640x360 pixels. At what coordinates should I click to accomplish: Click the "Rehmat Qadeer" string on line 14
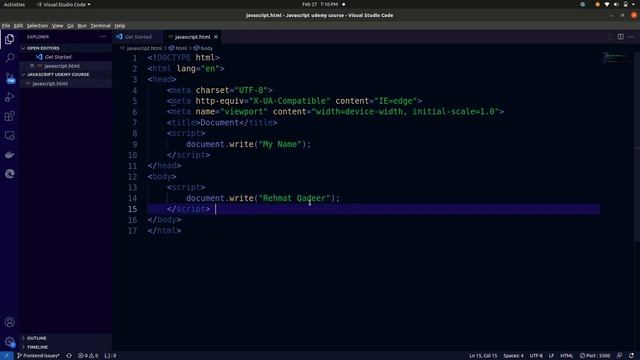tap(294, 198)
